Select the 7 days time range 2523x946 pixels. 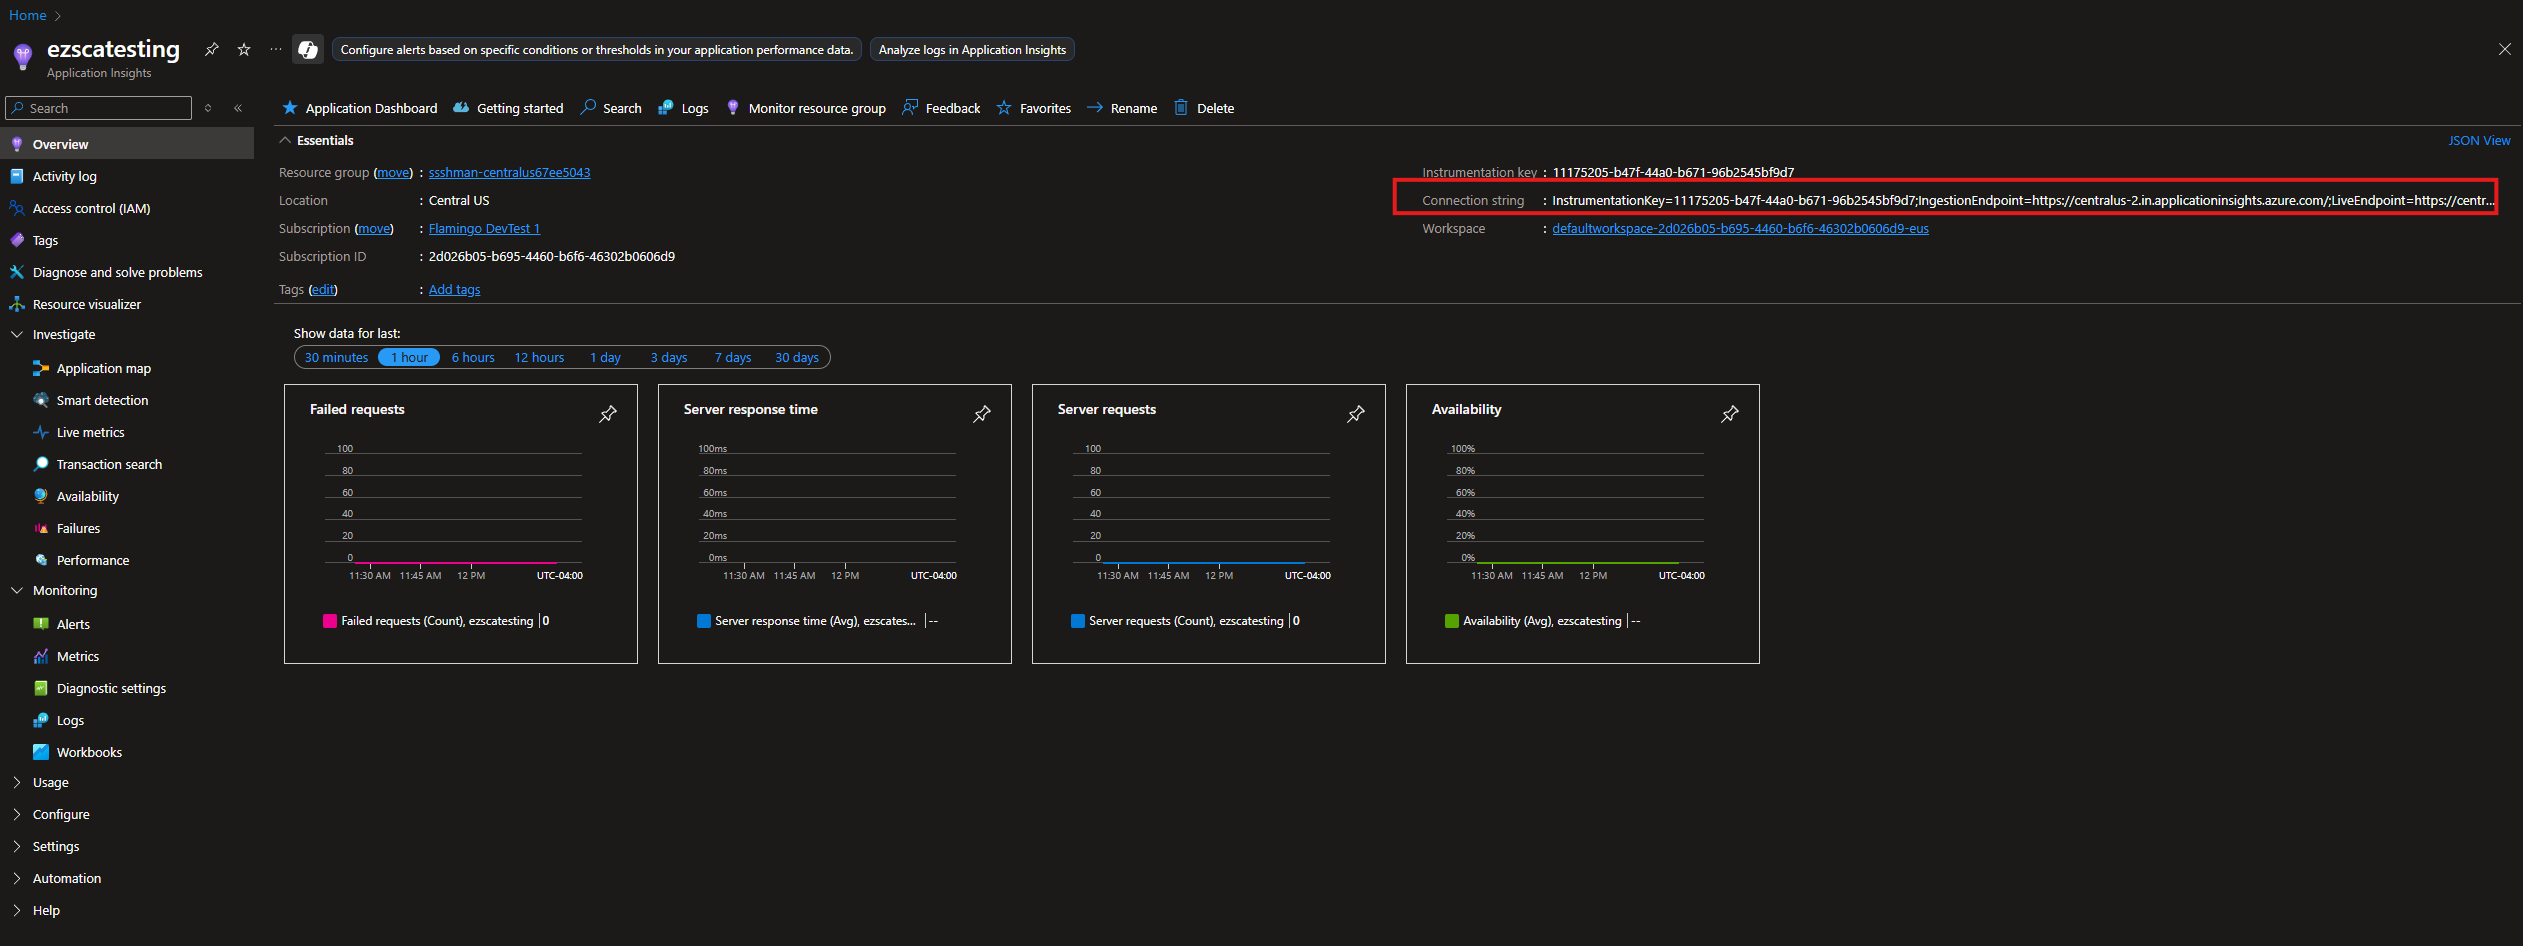[x=733, y=358]
